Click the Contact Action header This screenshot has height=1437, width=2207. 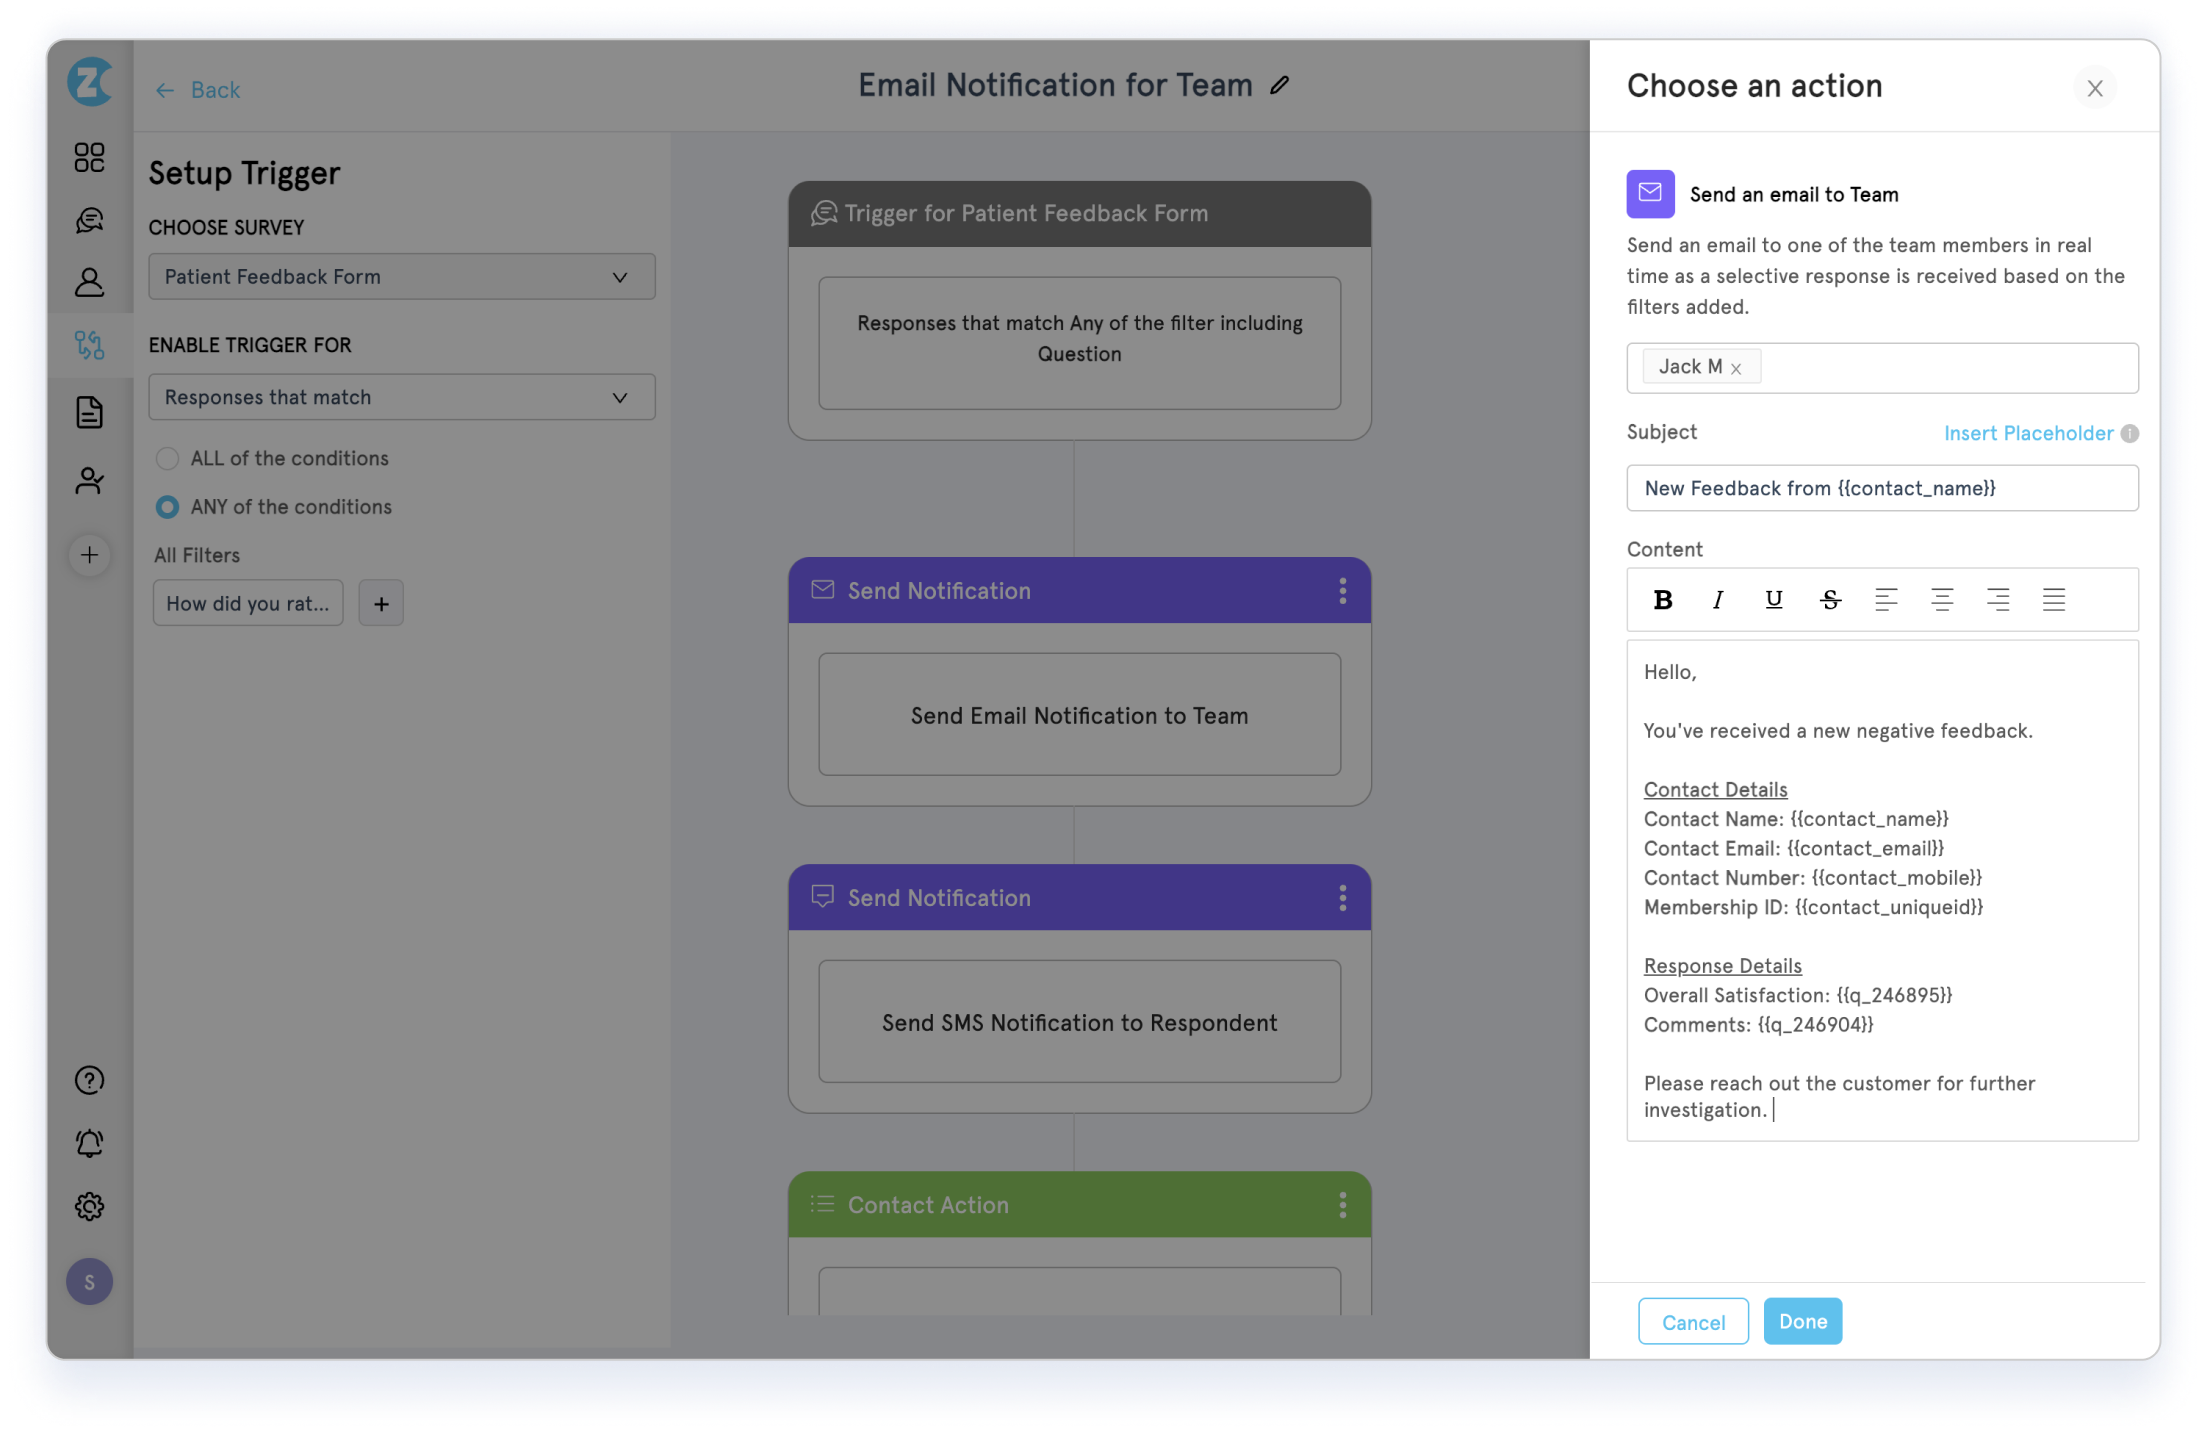(1079, 1205)
